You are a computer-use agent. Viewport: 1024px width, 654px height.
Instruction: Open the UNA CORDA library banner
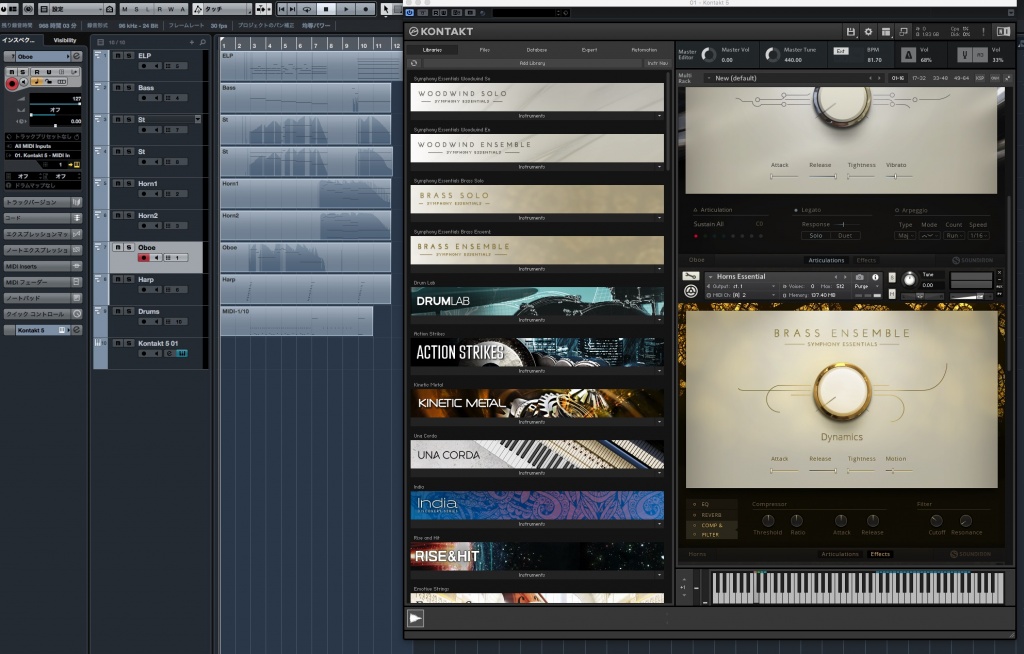click(537, 454)
